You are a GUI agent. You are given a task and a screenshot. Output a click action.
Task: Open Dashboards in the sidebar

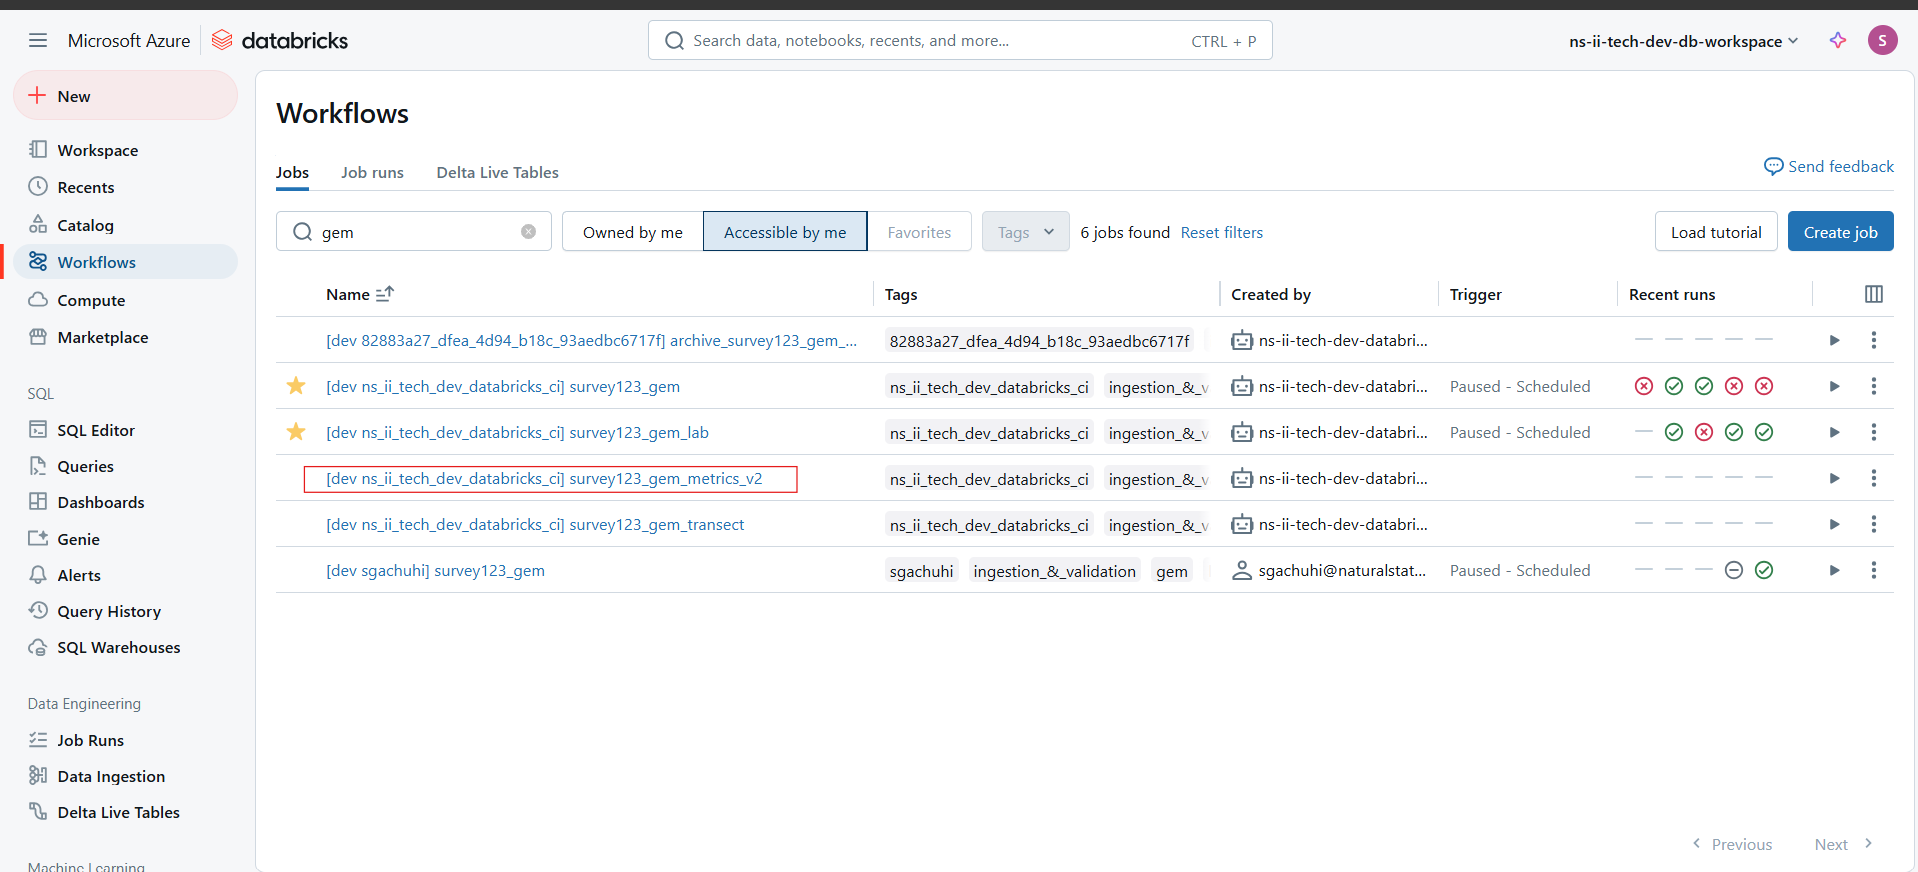(125, 502)
